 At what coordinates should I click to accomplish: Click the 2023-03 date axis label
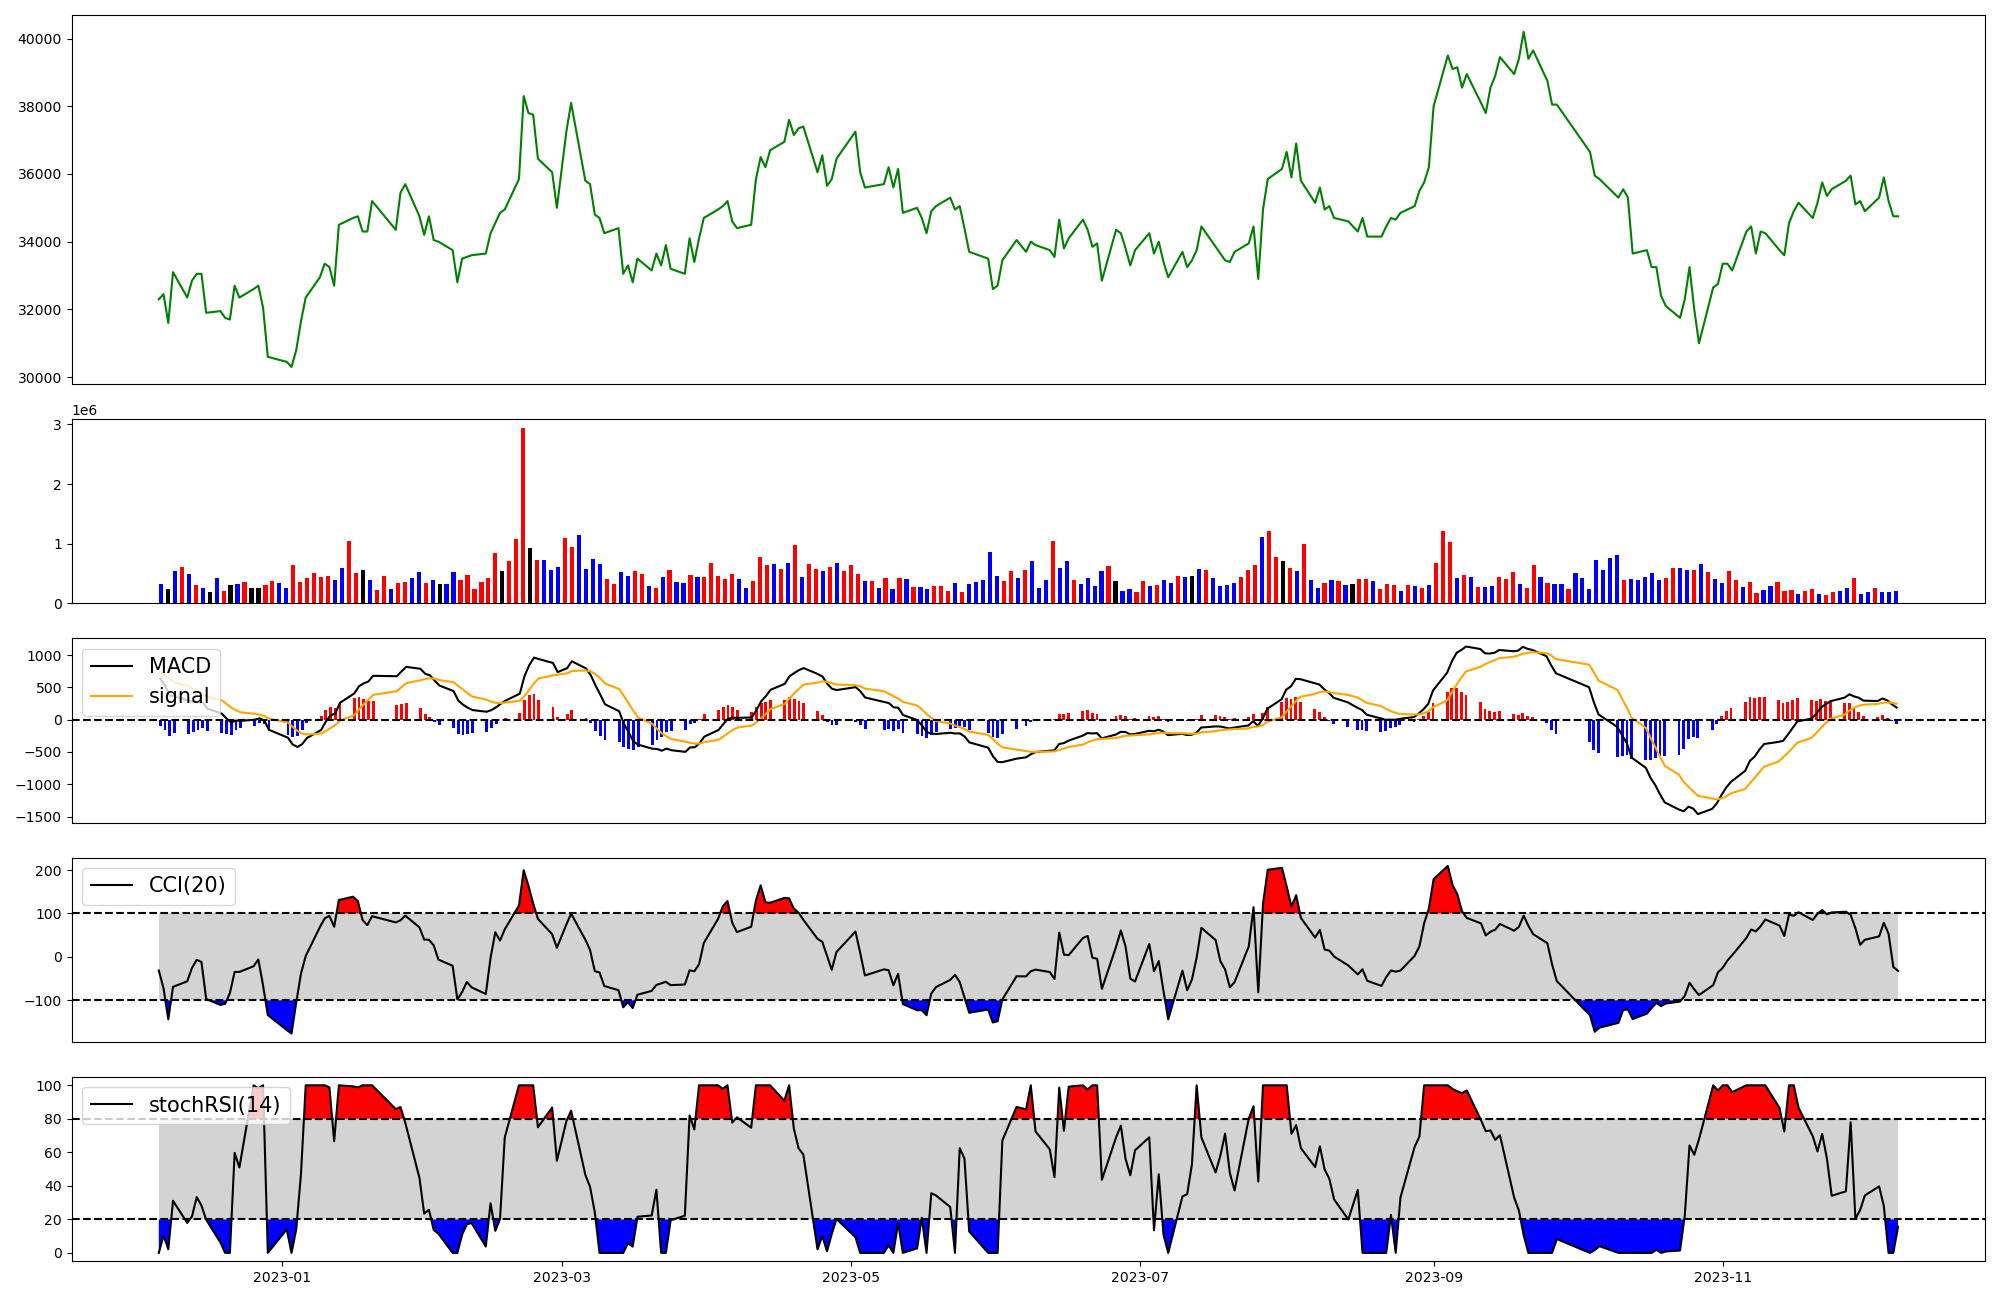tap(562, 1277)
